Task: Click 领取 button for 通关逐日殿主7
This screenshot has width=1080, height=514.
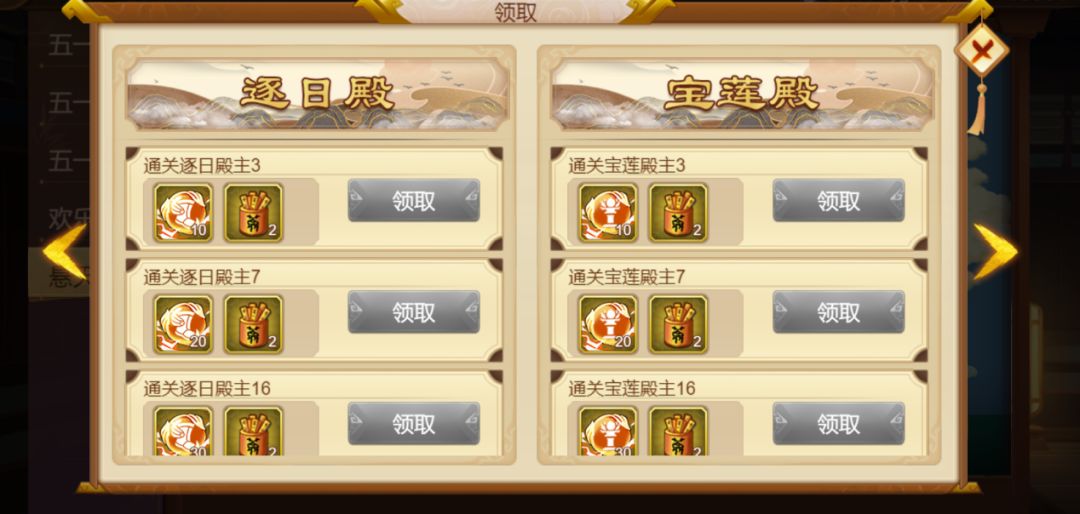Action: tap(414, 312)
